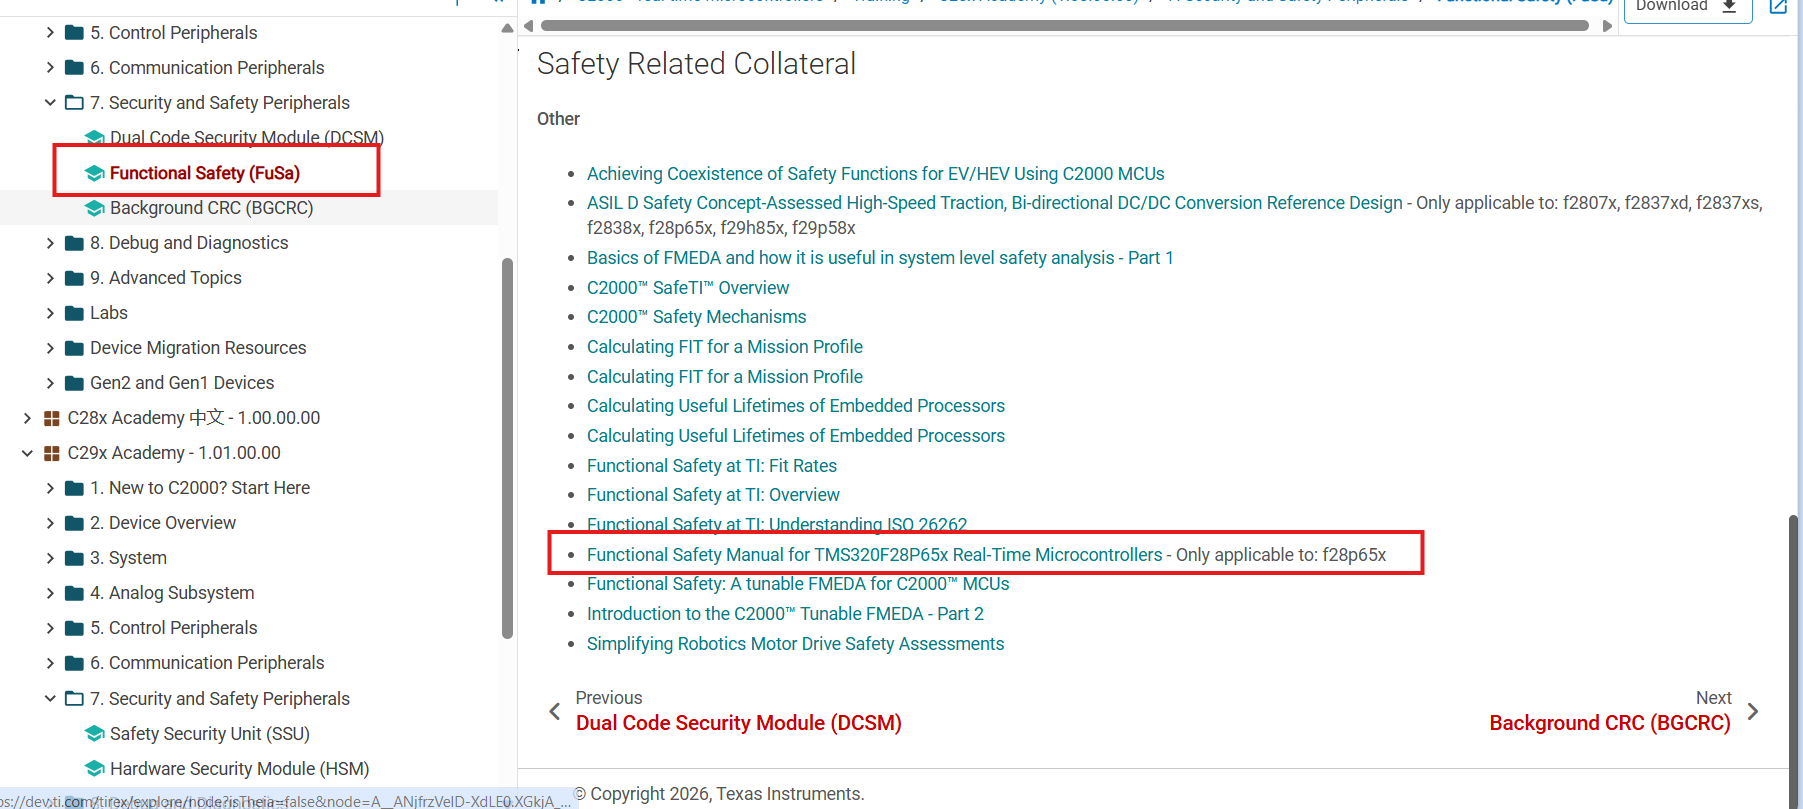Click the horizontal scrollbar above content
This screenshot has width=1803, height=809.
(1064, 26)
